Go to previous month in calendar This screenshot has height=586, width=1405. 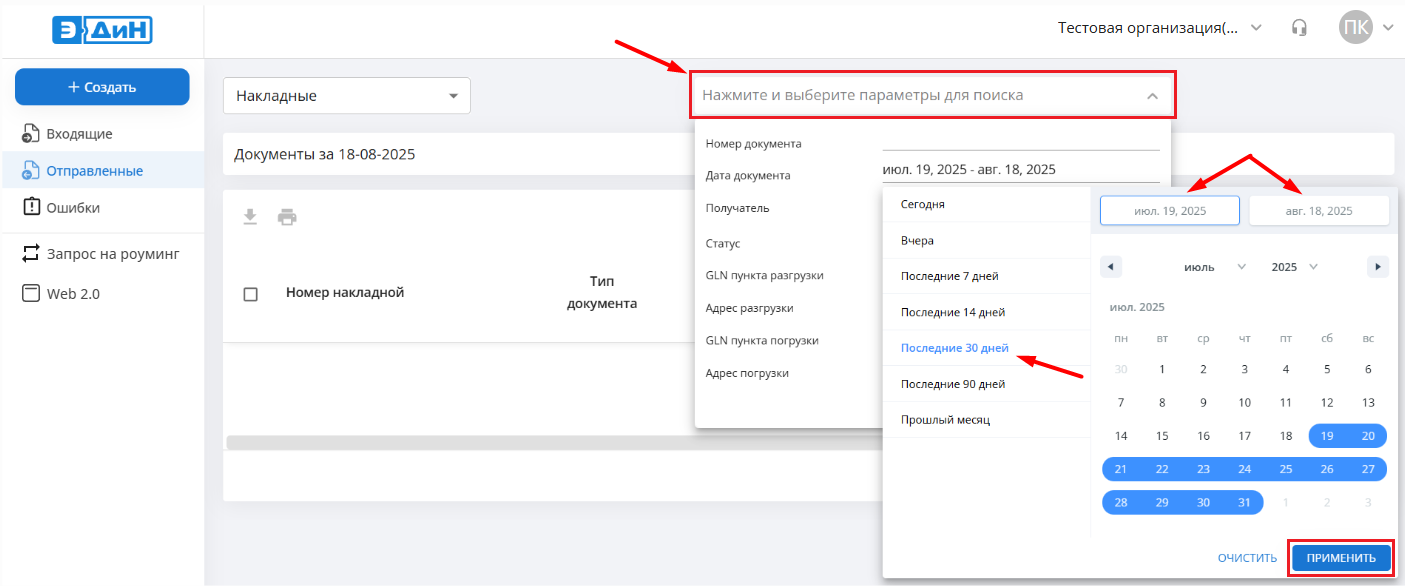[x=1111, y=267]
